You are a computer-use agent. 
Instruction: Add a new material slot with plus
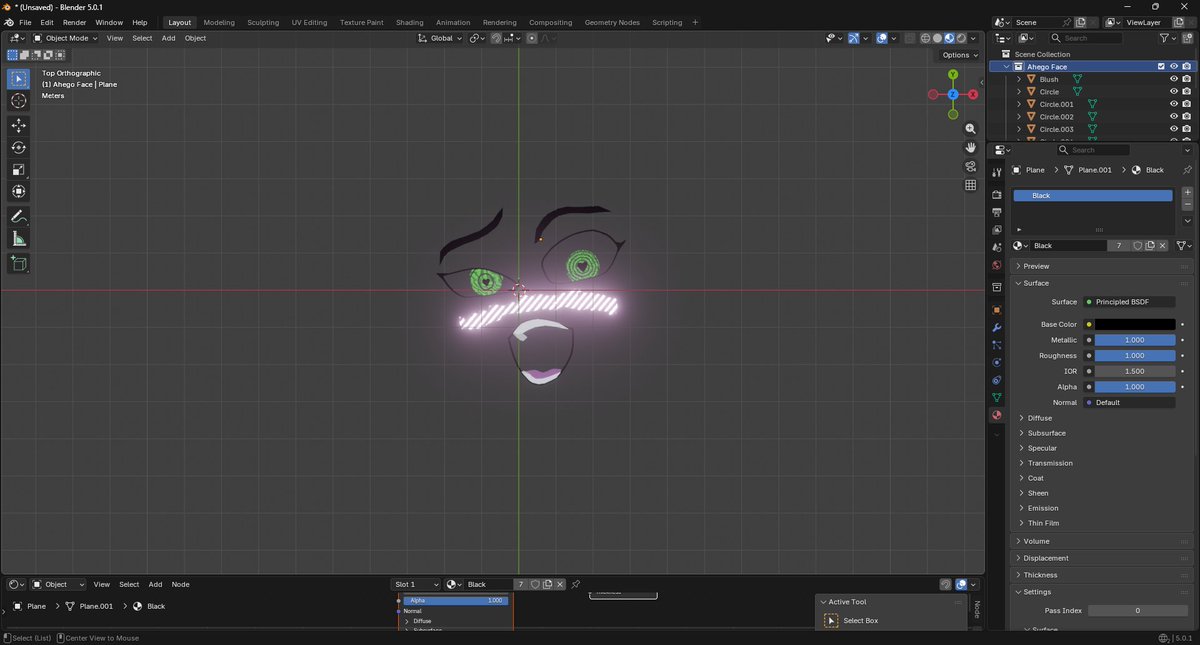pos(1187,192)
